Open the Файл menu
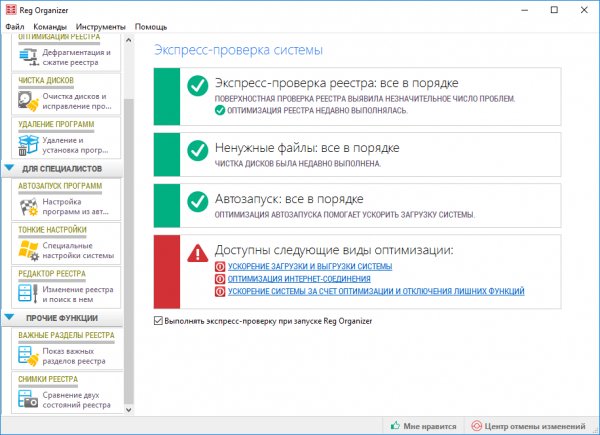This screenshot has height=435, width=600. [15, 27]
